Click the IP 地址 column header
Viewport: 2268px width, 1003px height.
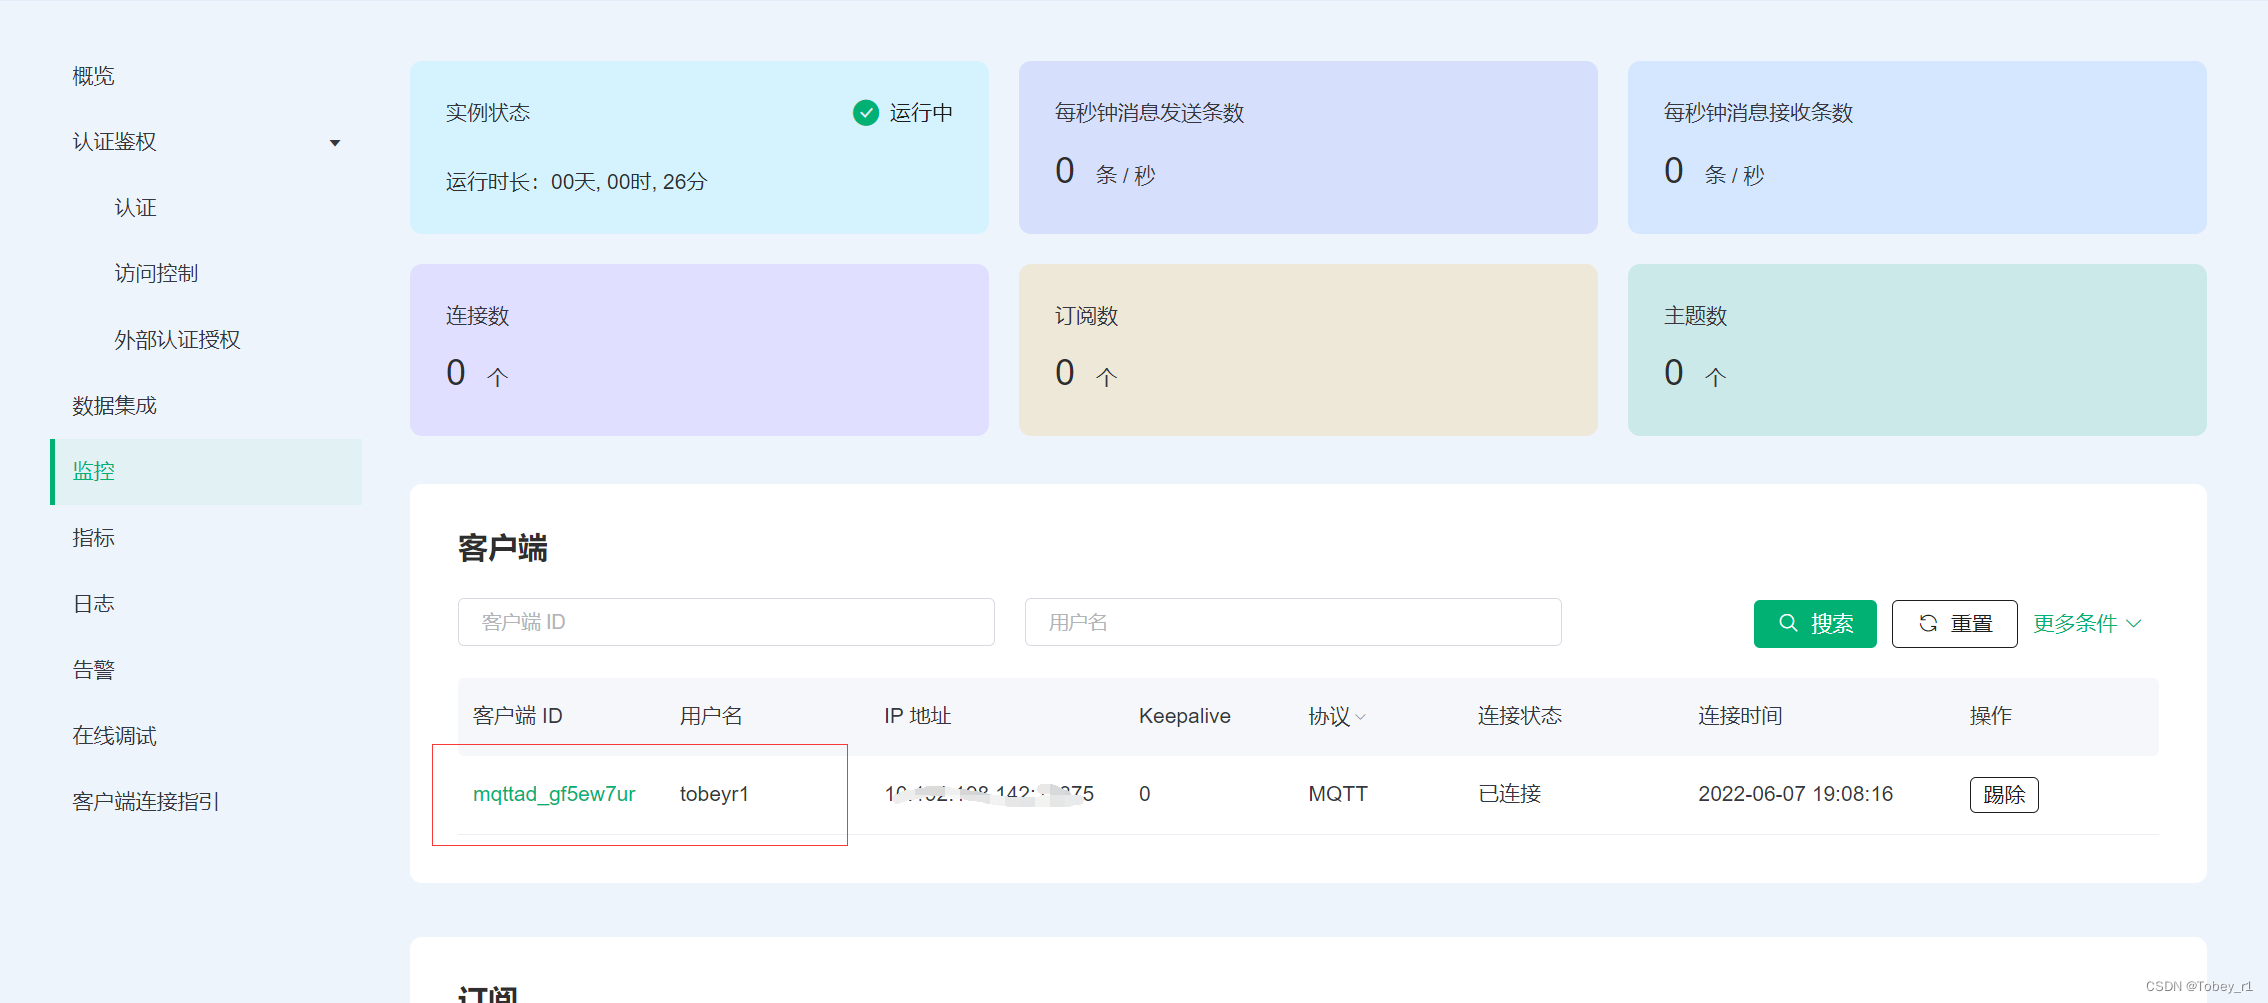(918, 716)
